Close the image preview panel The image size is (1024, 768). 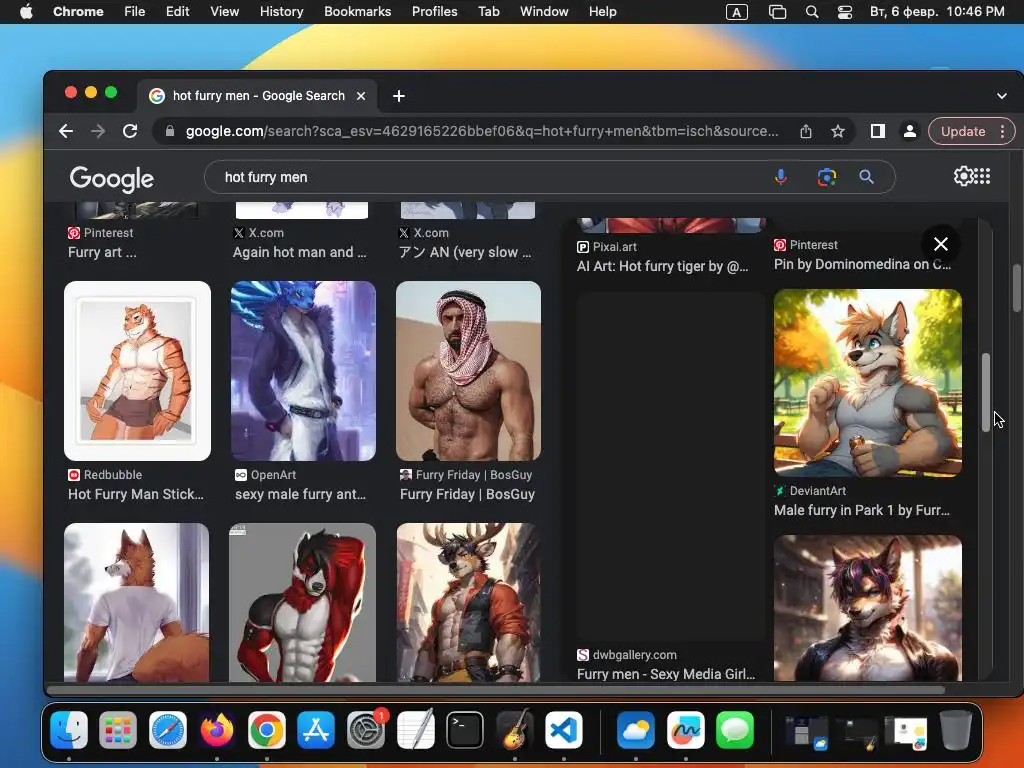point(940,244)
